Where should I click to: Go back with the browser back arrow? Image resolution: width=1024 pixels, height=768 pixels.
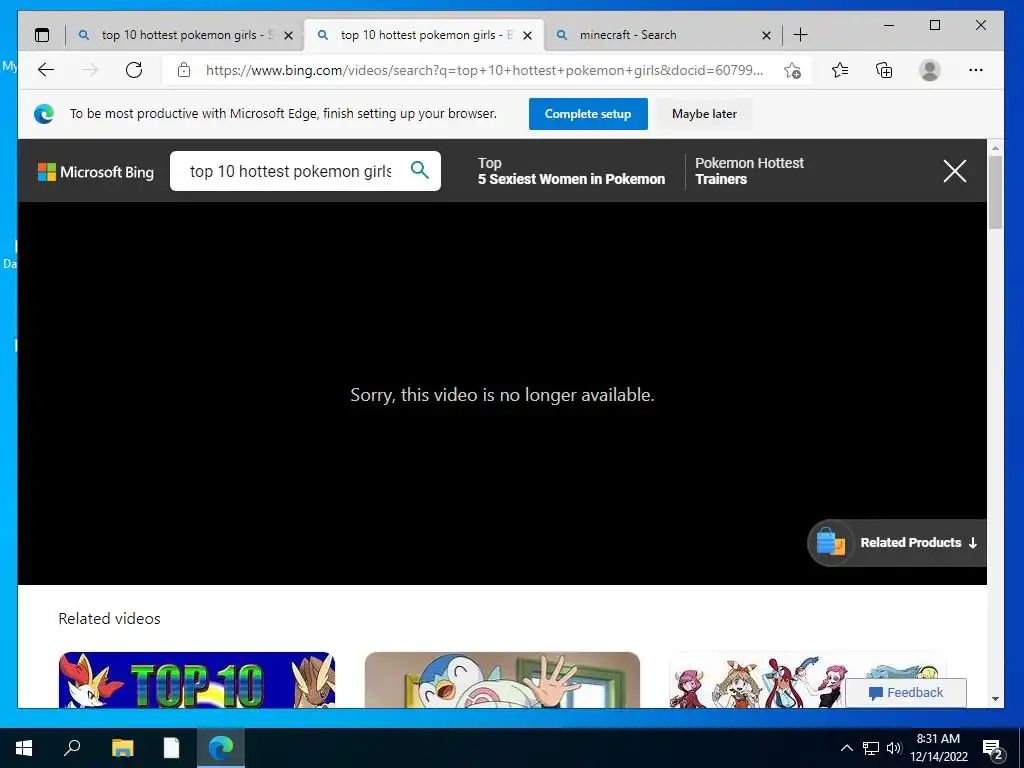46,70
